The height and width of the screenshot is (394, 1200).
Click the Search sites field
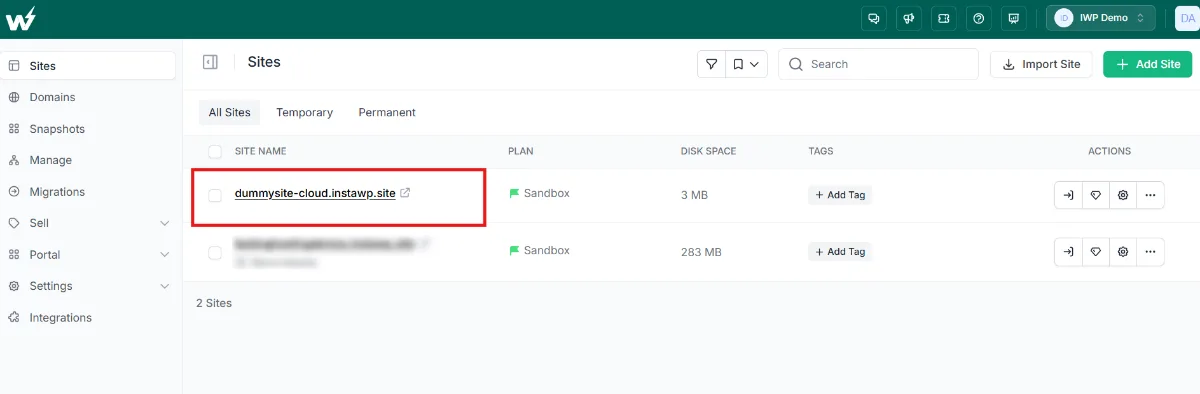click(x=878, y=64)
